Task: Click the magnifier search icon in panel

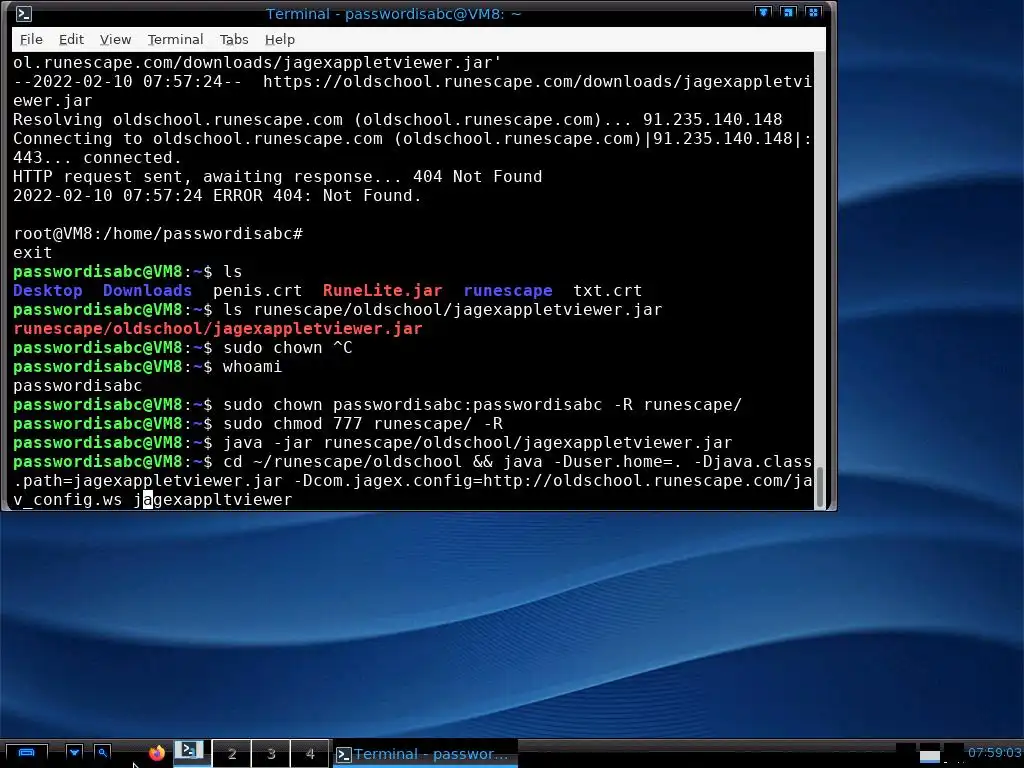Action: pos(103,753)
